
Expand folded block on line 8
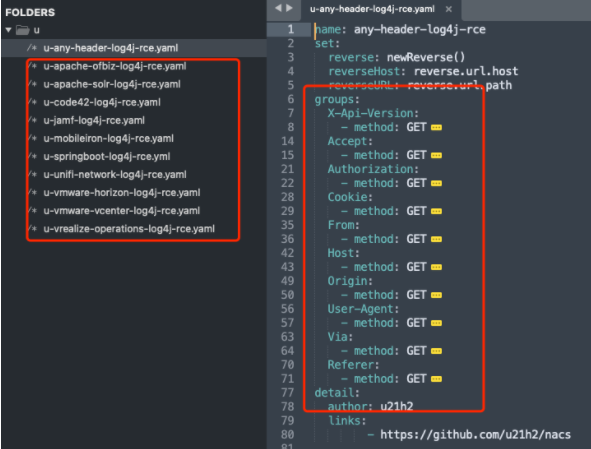coord(436,127)
